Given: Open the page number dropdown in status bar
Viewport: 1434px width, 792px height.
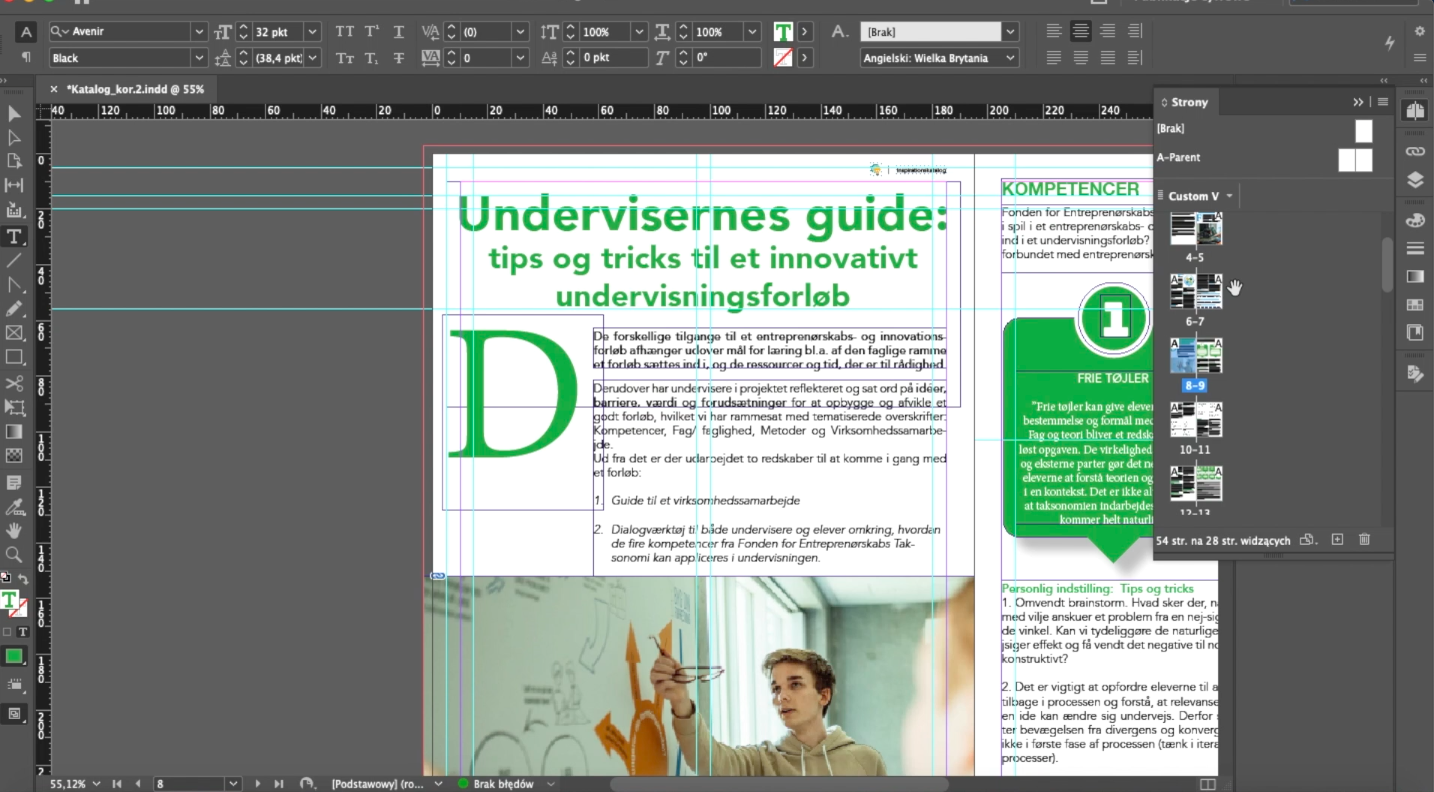Looking at the screenshot, I should pyautogui.click(x=234, y=784).
